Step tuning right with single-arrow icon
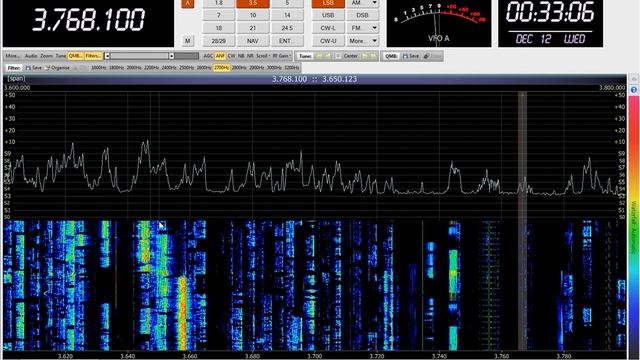 (365, 56)
